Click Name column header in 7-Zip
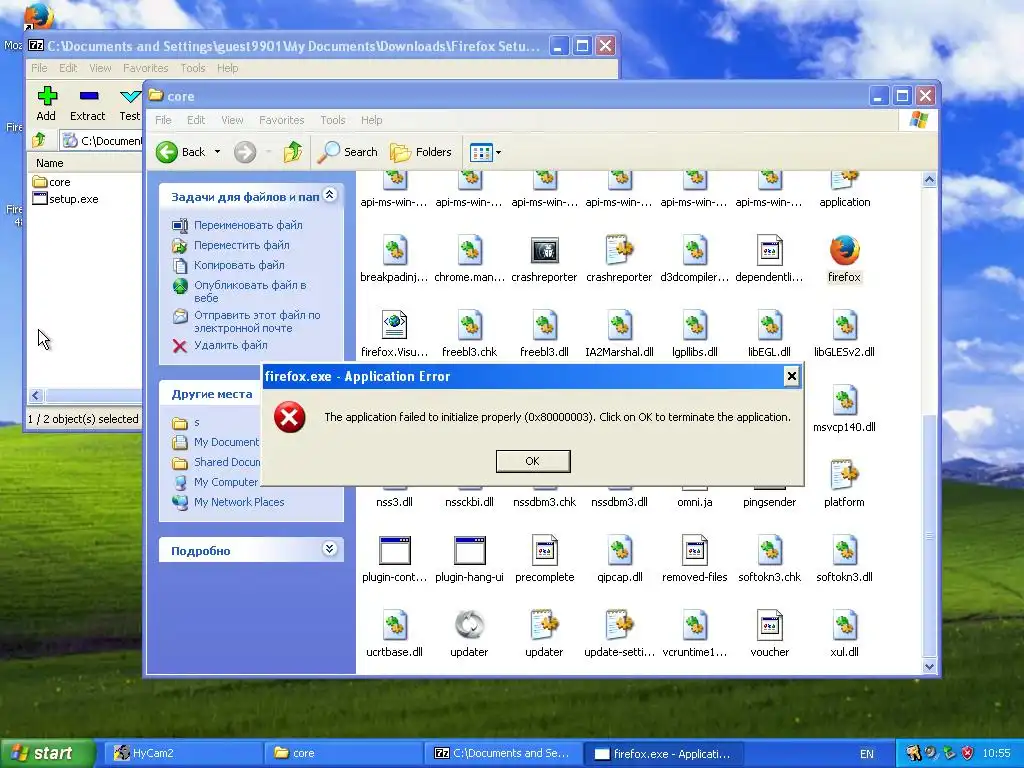Screen dimensions: 1024x768 tap(84, 163)
